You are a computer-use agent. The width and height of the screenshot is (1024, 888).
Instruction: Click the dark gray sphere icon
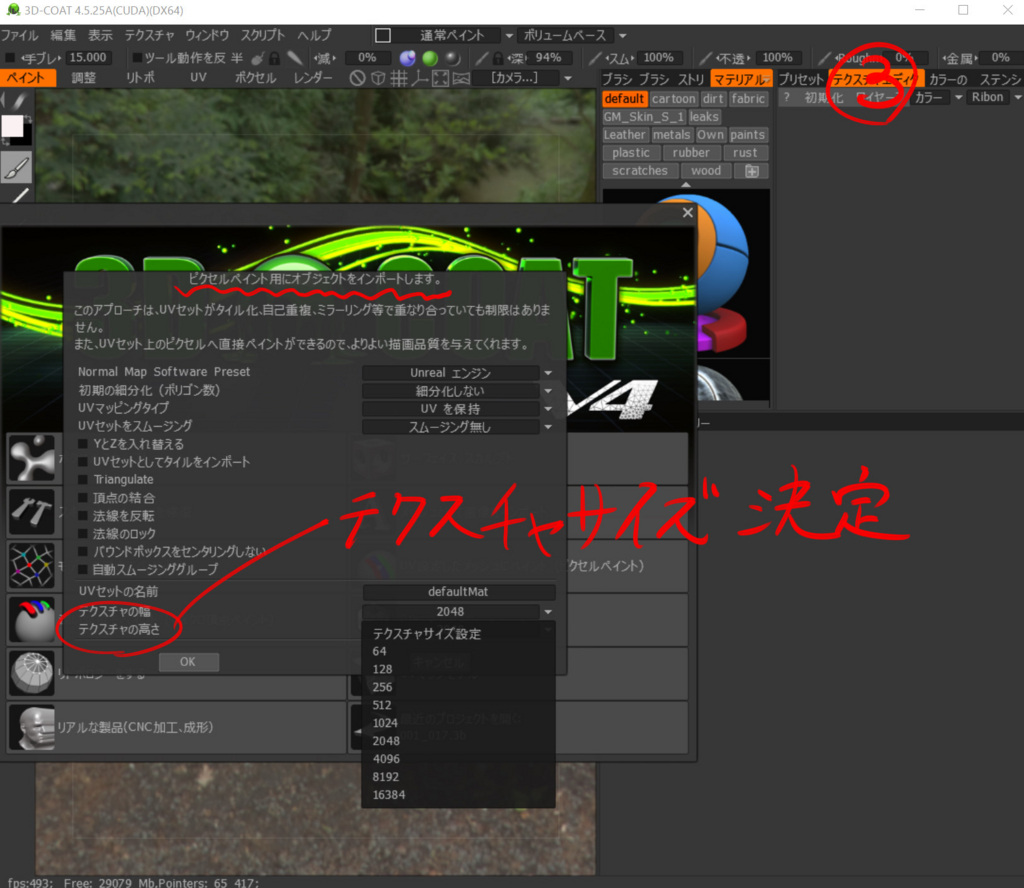(x=452, y=58)
